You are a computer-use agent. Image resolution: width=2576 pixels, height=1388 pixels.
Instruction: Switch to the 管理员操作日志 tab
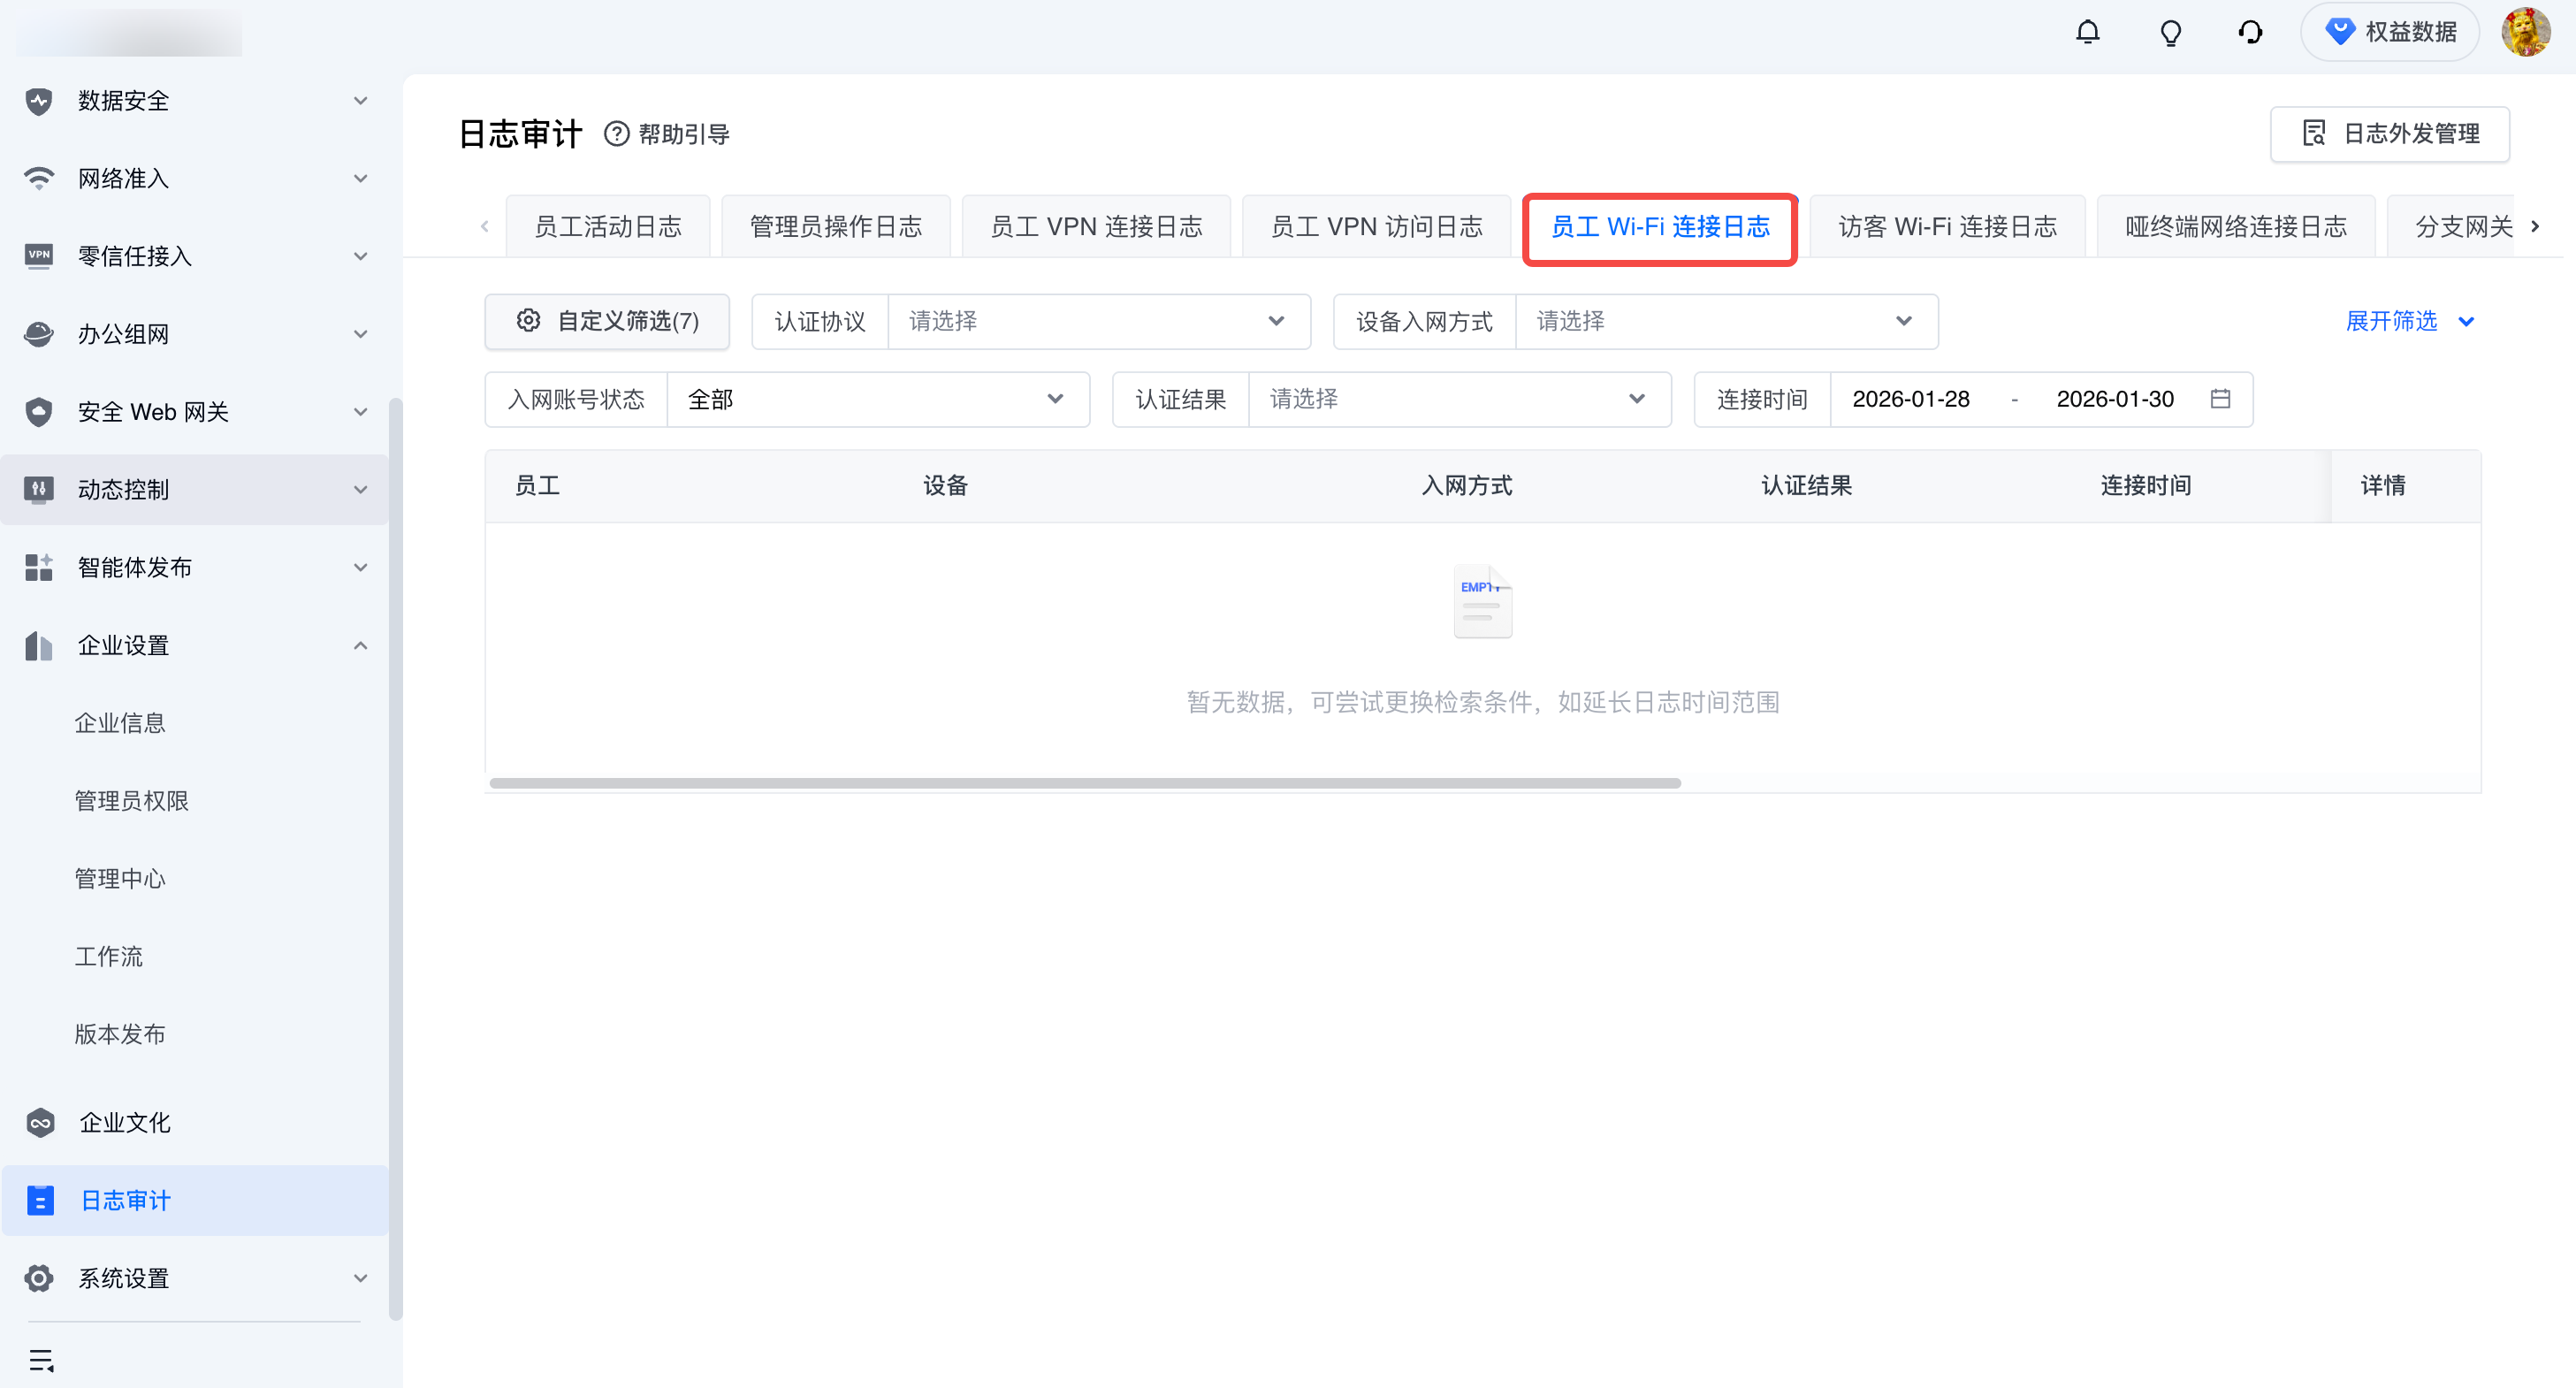pyautogui.click(x=836, y=226)
